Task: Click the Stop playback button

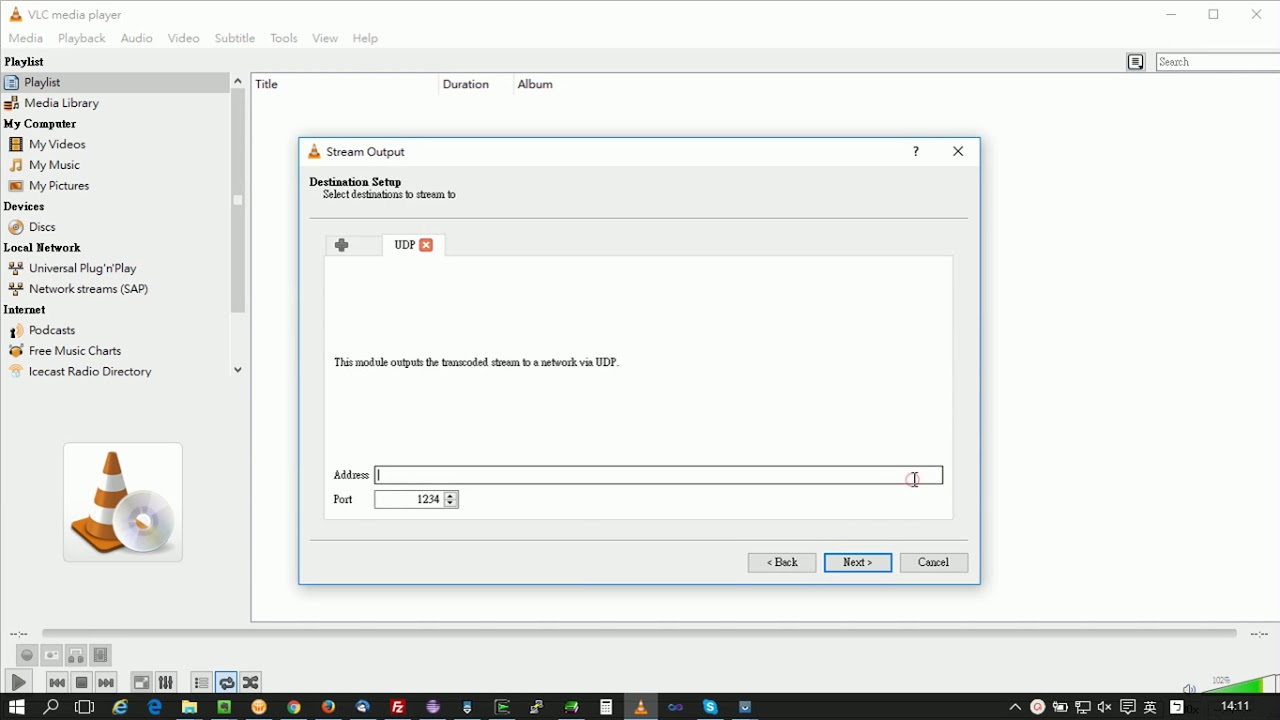Action: coord(81,682)
